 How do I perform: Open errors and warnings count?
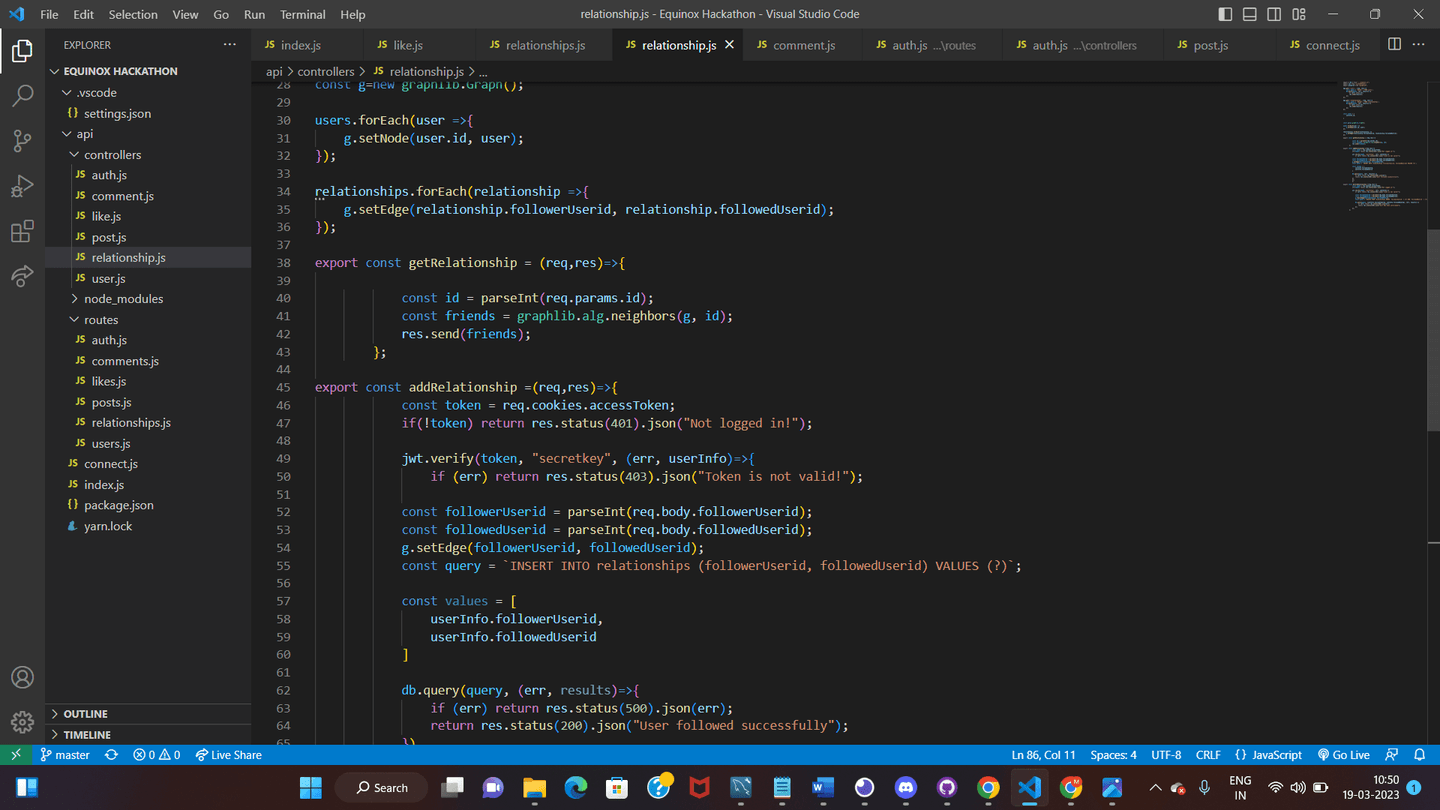point(157,755)
